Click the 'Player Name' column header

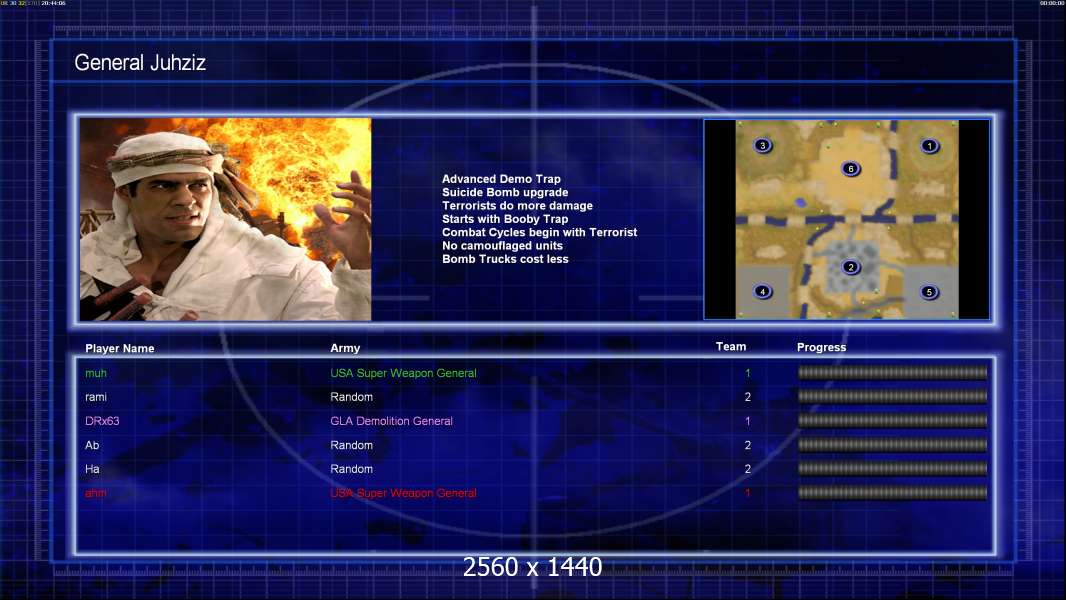pyautogui.click(x=120, y=348)
